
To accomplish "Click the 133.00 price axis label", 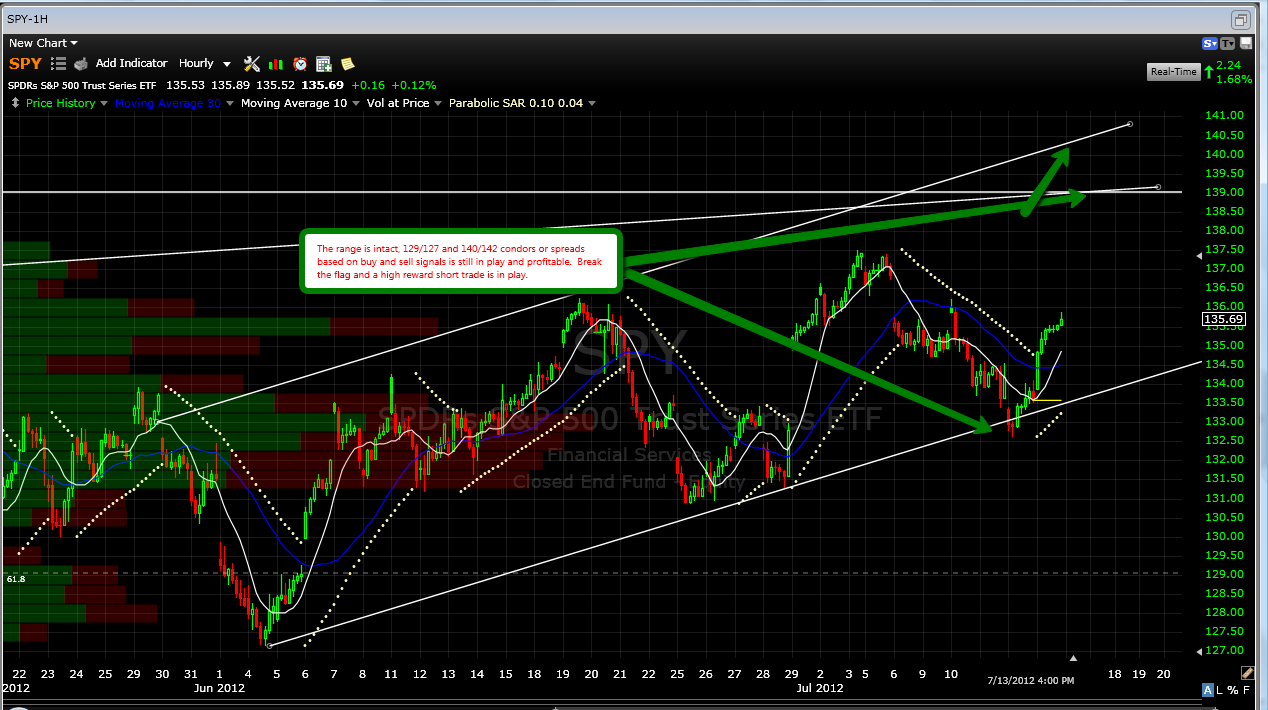I will [1223, 421].
